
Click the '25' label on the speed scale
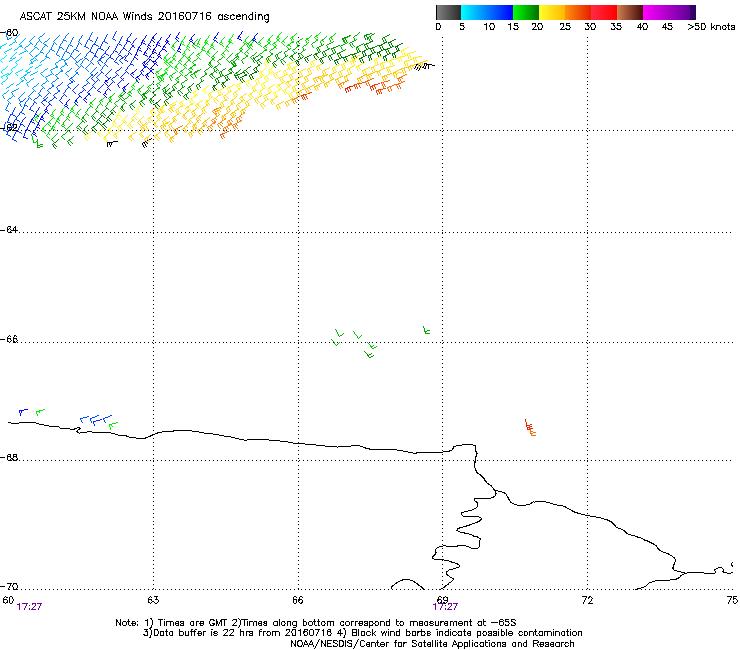pos(565,27)
